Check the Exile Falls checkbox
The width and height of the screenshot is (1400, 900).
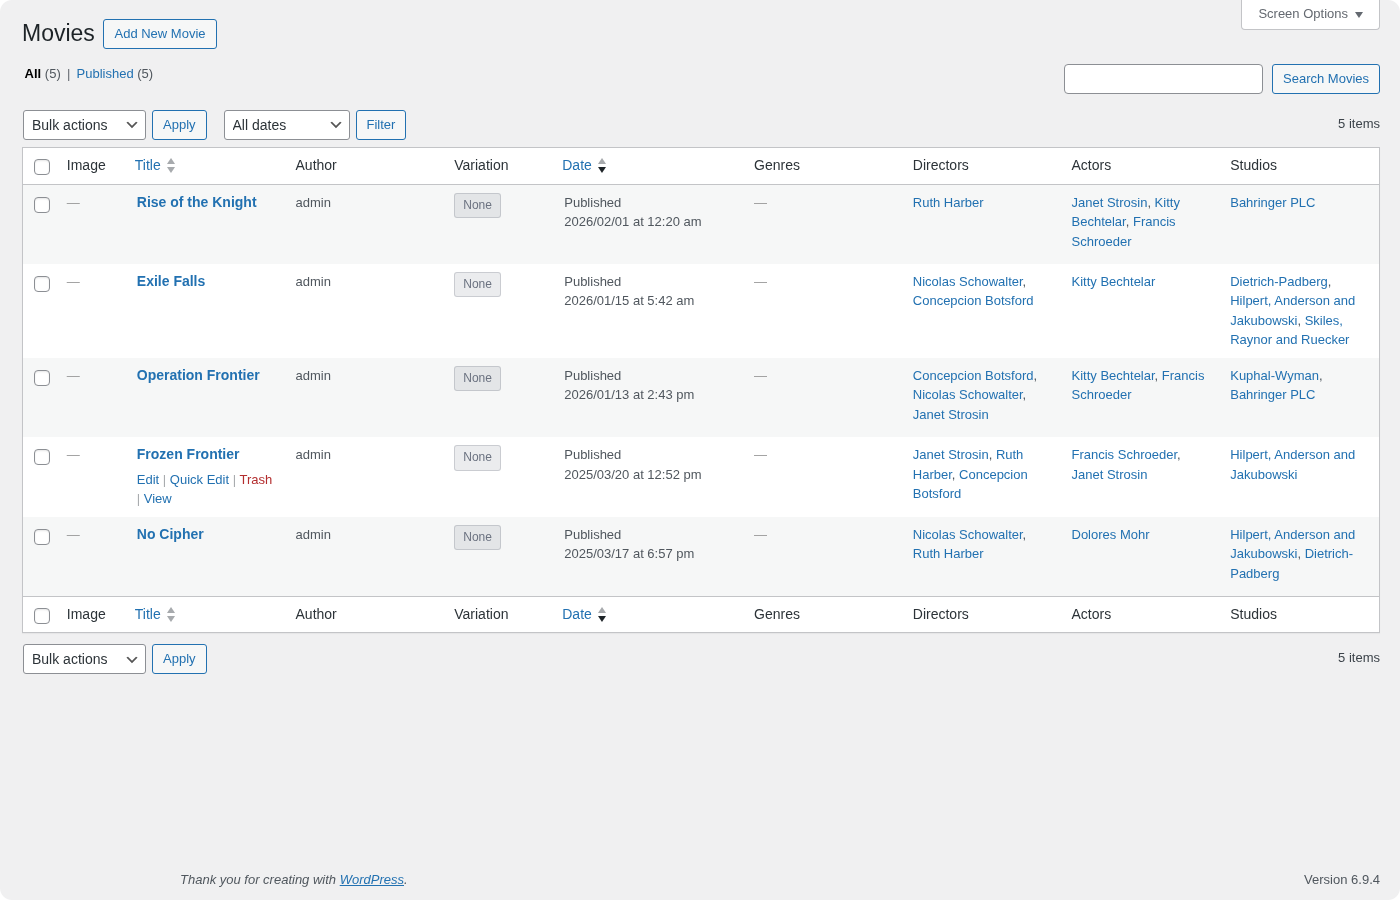coord(42,284)
